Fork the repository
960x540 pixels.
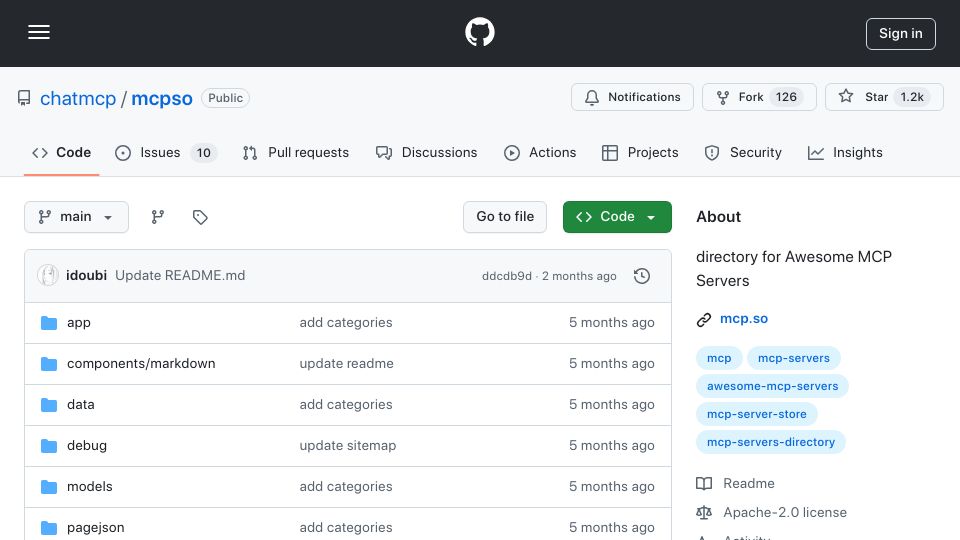[x=759, y=97]
